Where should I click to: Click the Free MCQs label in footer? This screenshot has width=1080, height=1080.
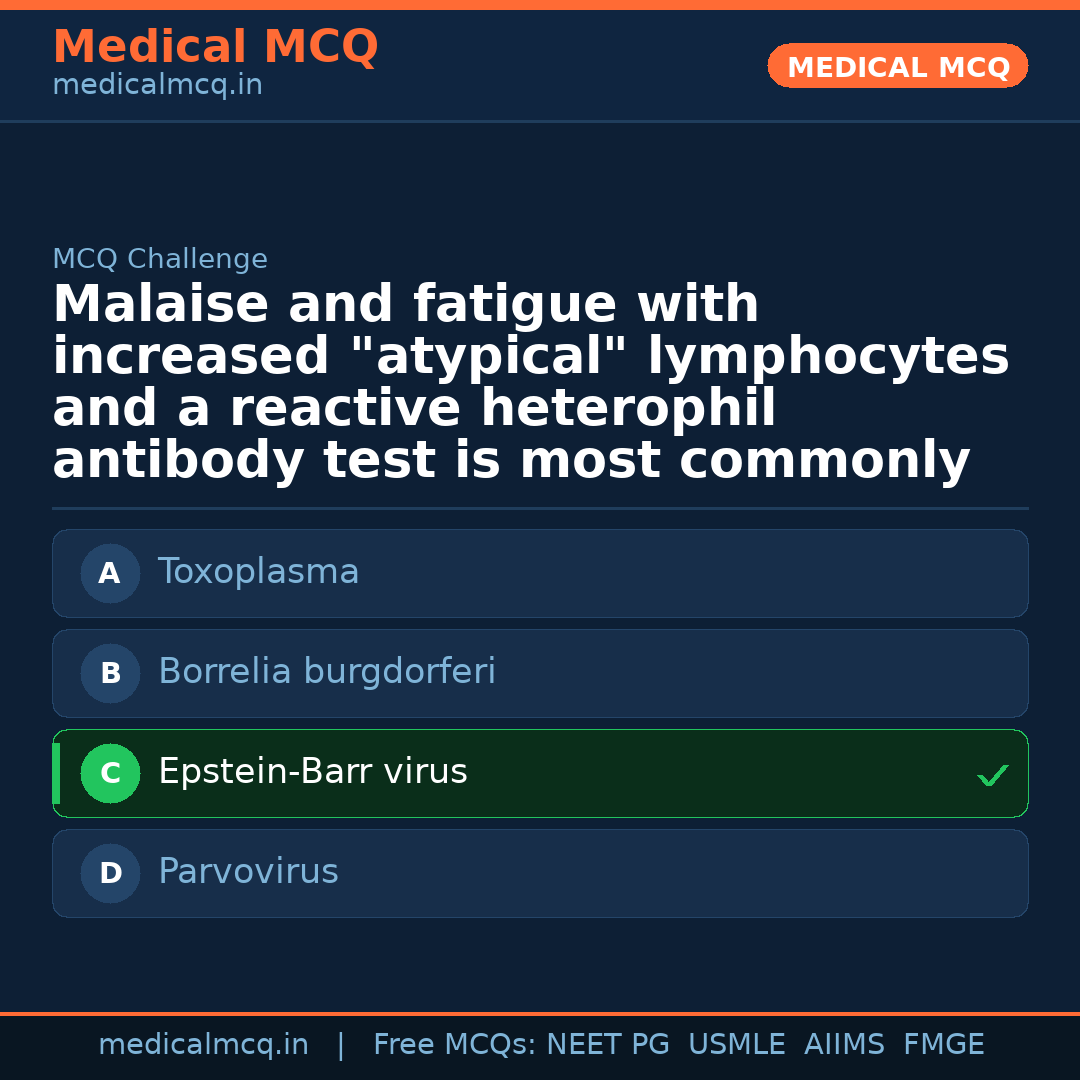tap(454, 1045)
